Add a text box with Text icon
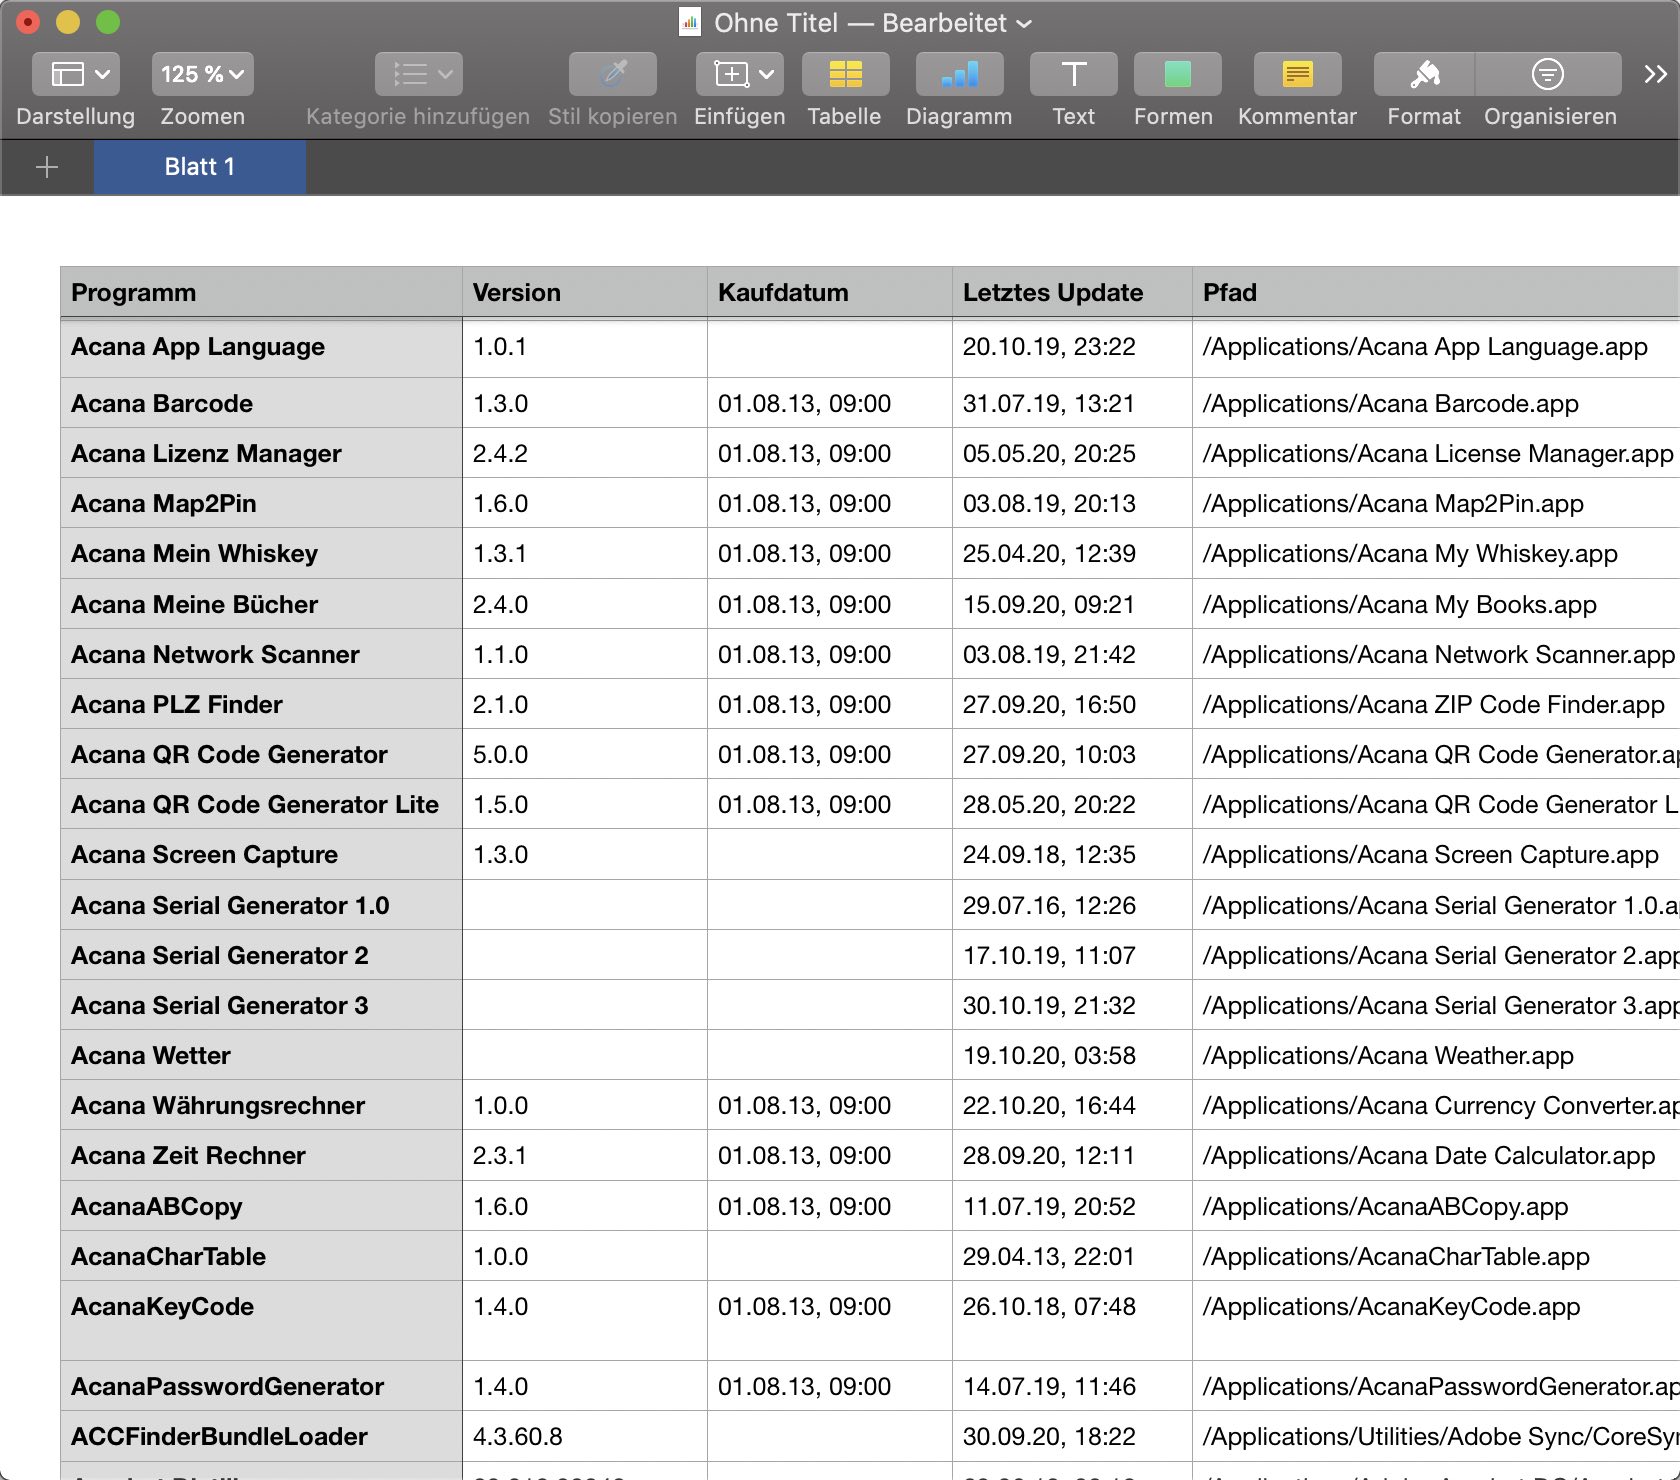The height and width of the screenshot is (1480, 1680). click(x=1073, y=74)
